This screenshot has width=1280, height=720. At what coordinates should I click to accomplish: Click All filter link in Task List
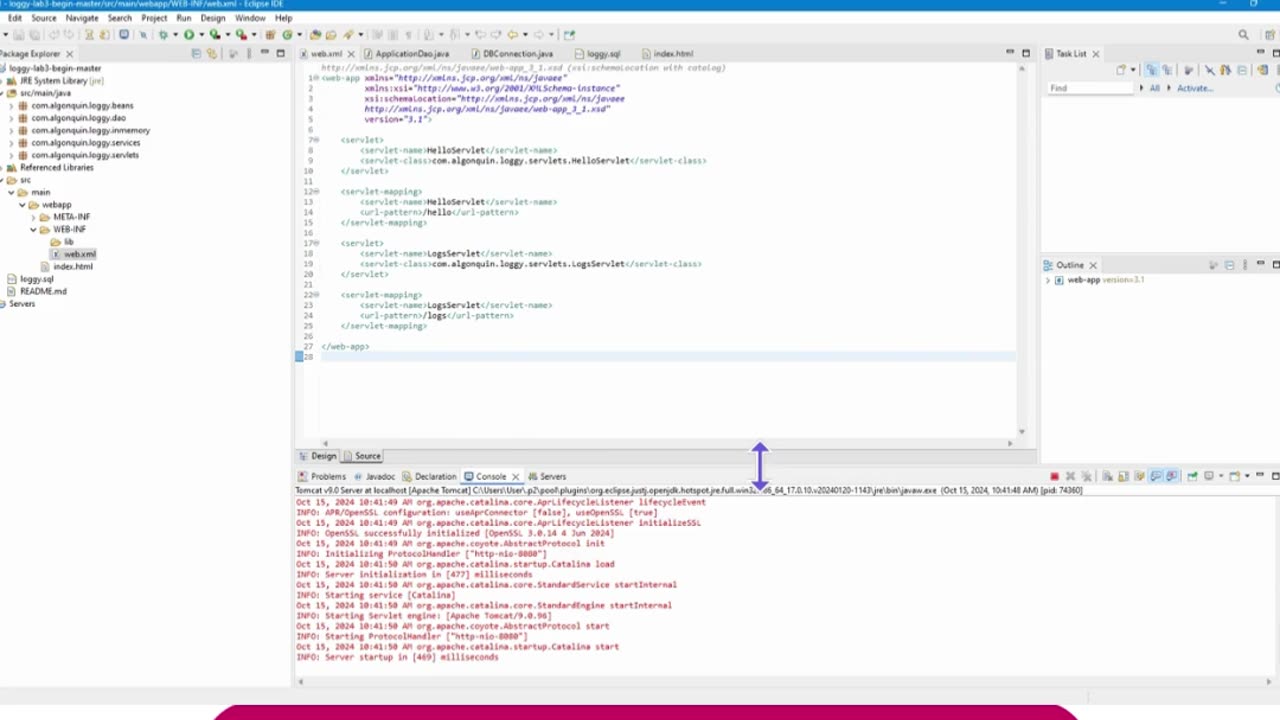[1154, 88]
